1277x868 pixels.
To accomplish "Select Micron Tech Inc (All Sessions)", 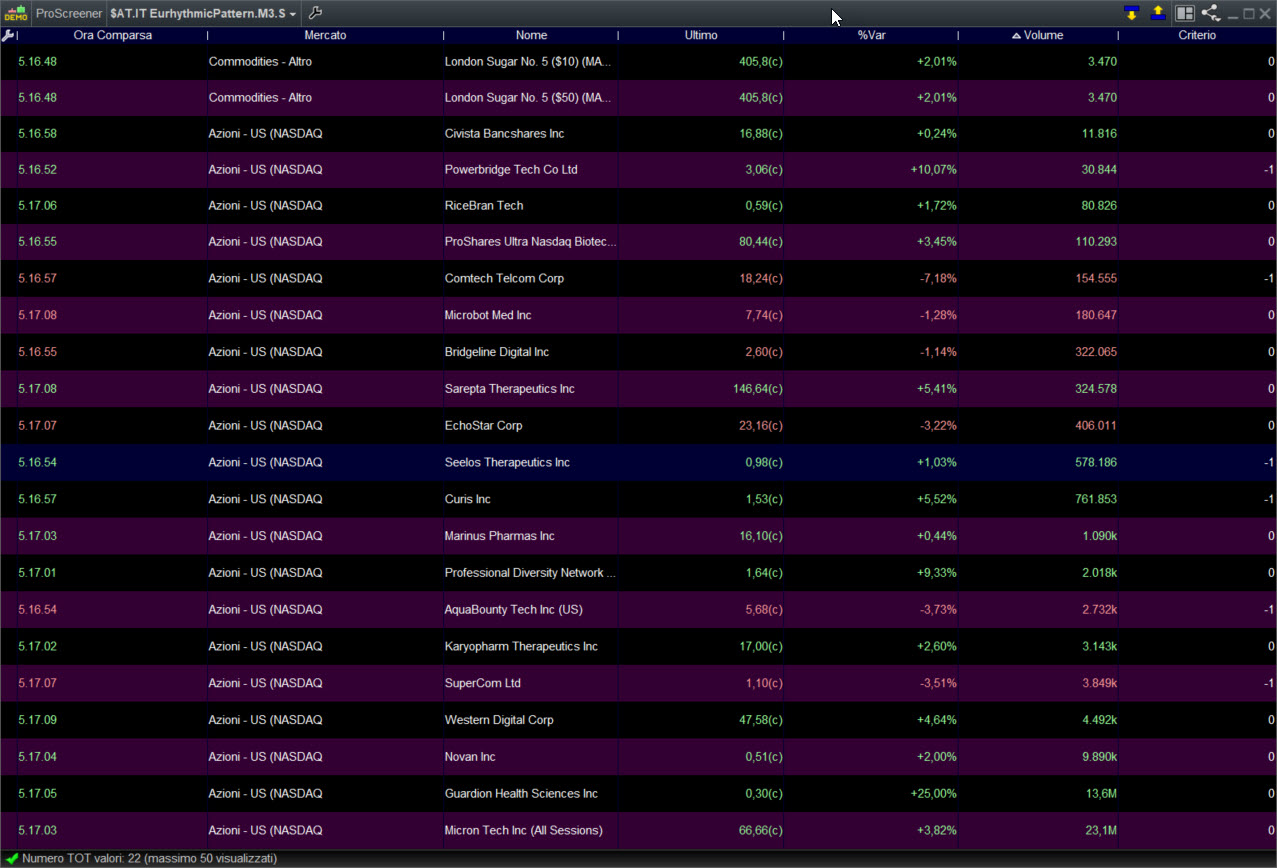I will click(524, 831).
